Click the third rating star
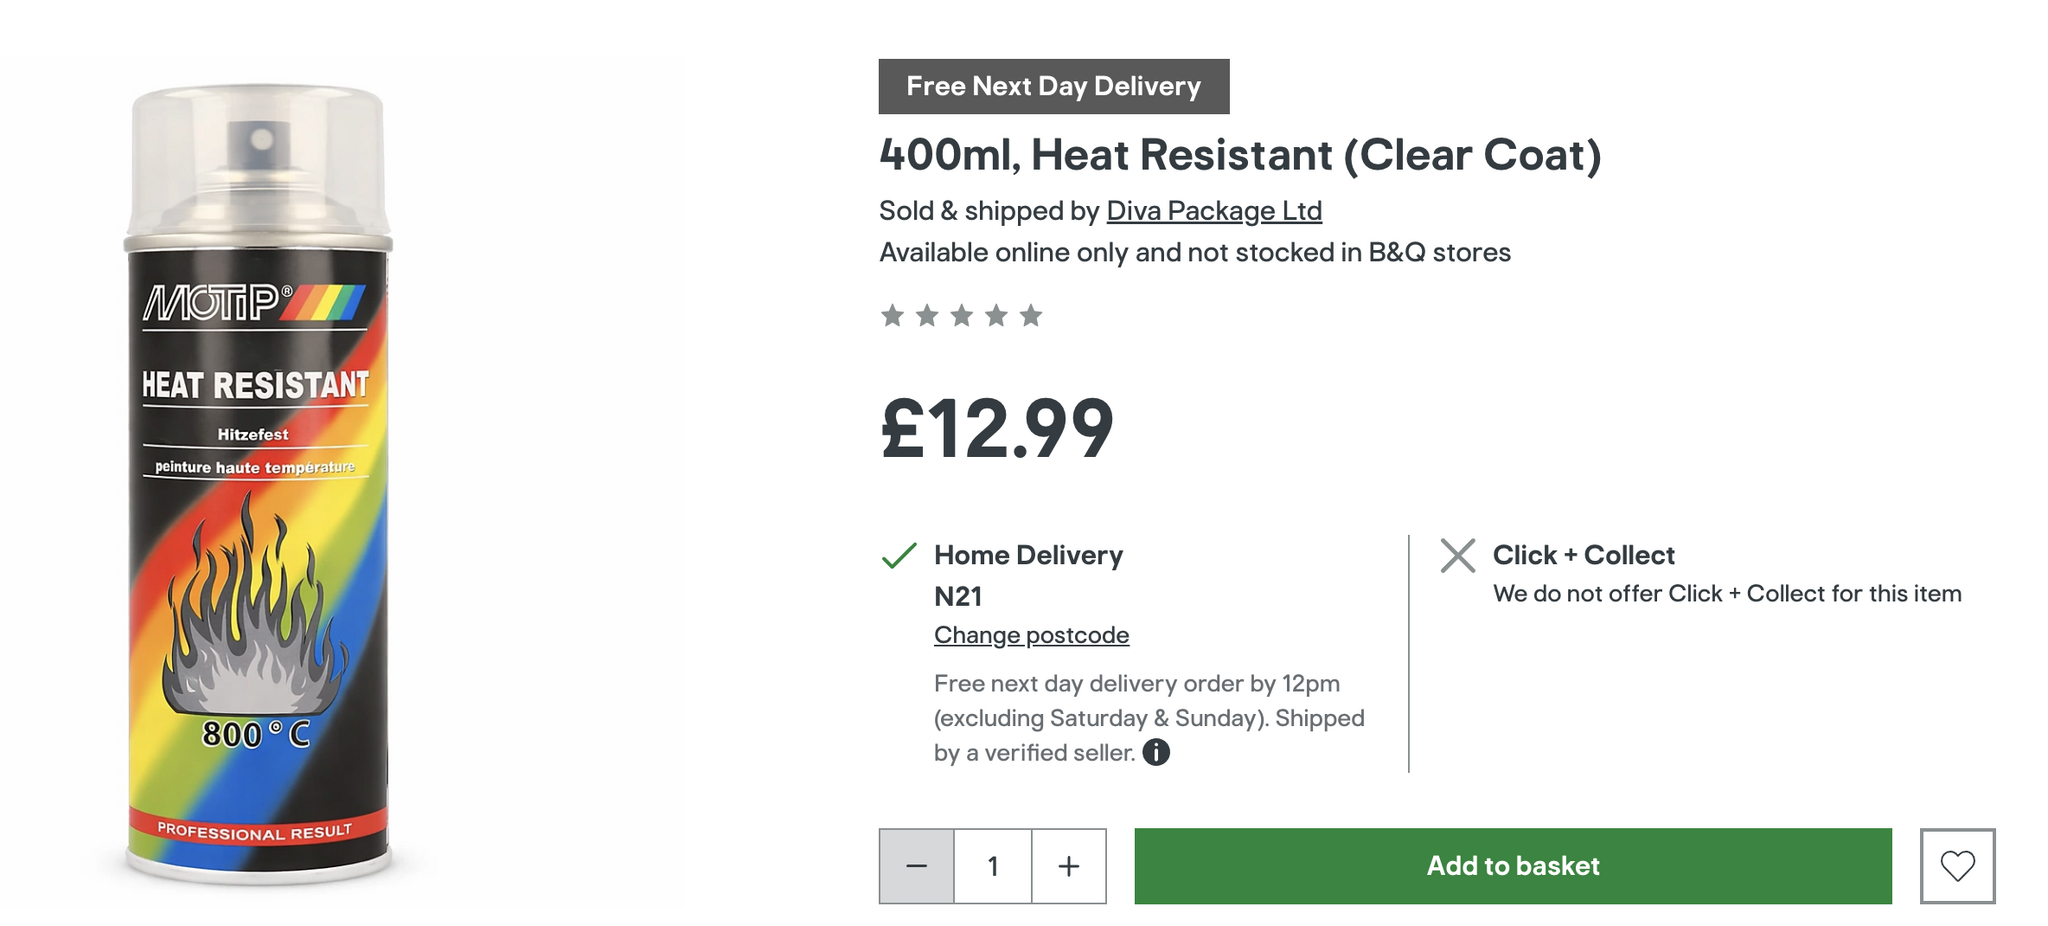The image size is (2048, 926). (961, 316)
